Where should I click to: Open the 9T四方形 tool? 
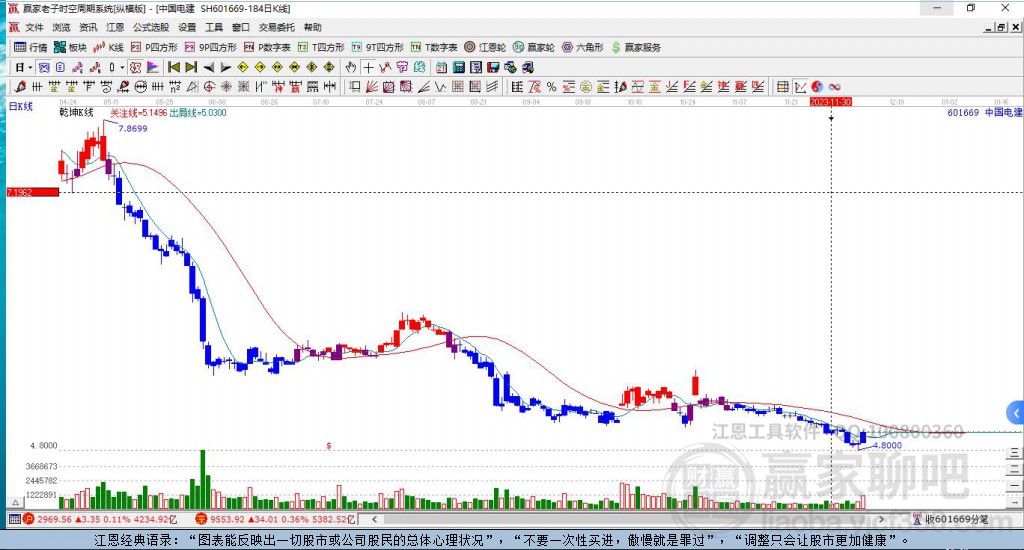[x=377, y=47]
